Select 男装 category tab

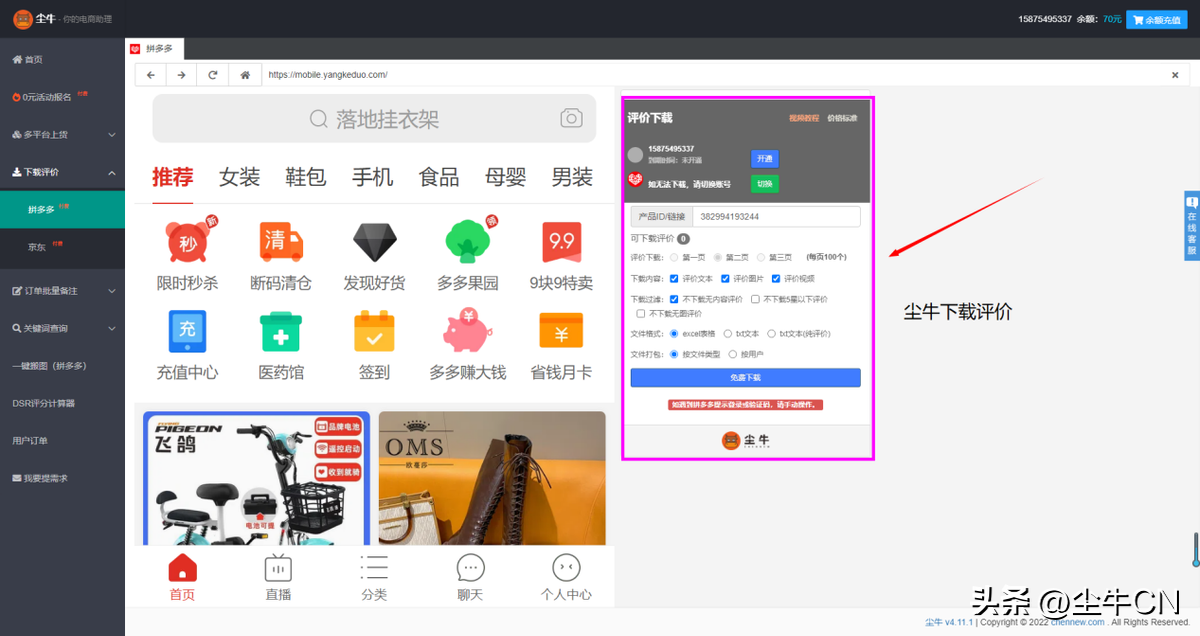(572, 177)
